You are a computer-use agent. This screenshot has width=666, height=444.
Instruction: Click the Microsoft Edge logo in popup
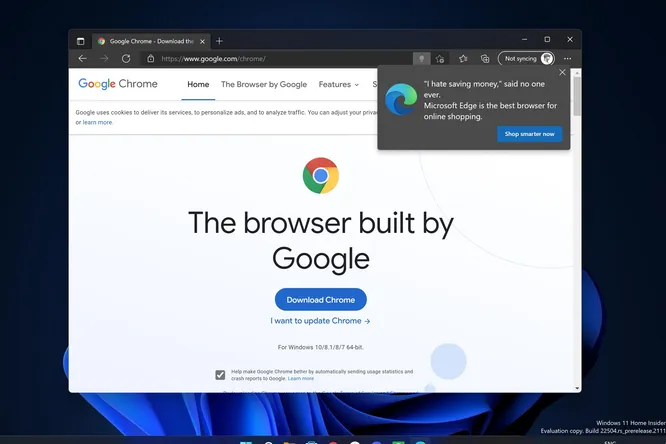click(401, 99)
